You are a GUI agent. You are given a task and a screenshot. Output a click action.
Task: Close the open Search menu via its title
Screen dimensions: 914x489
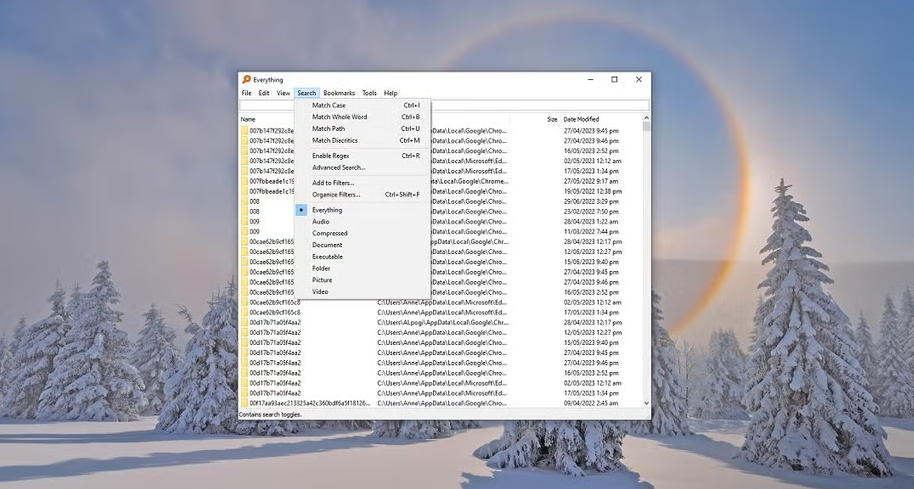[x=307, y=93]
